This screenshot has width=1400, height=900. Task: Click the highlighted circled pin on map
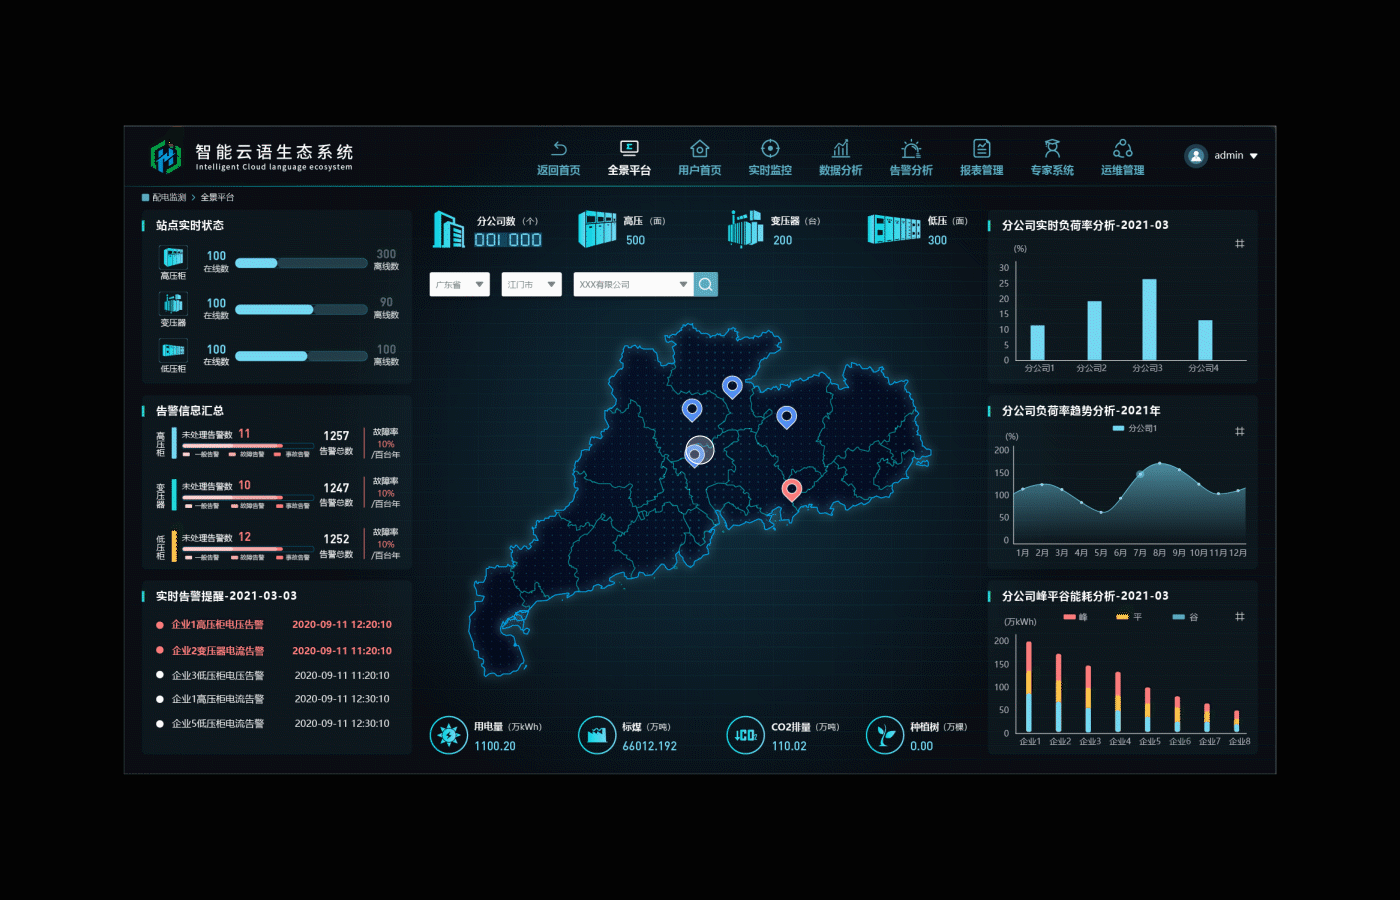(x=698, y=452)
